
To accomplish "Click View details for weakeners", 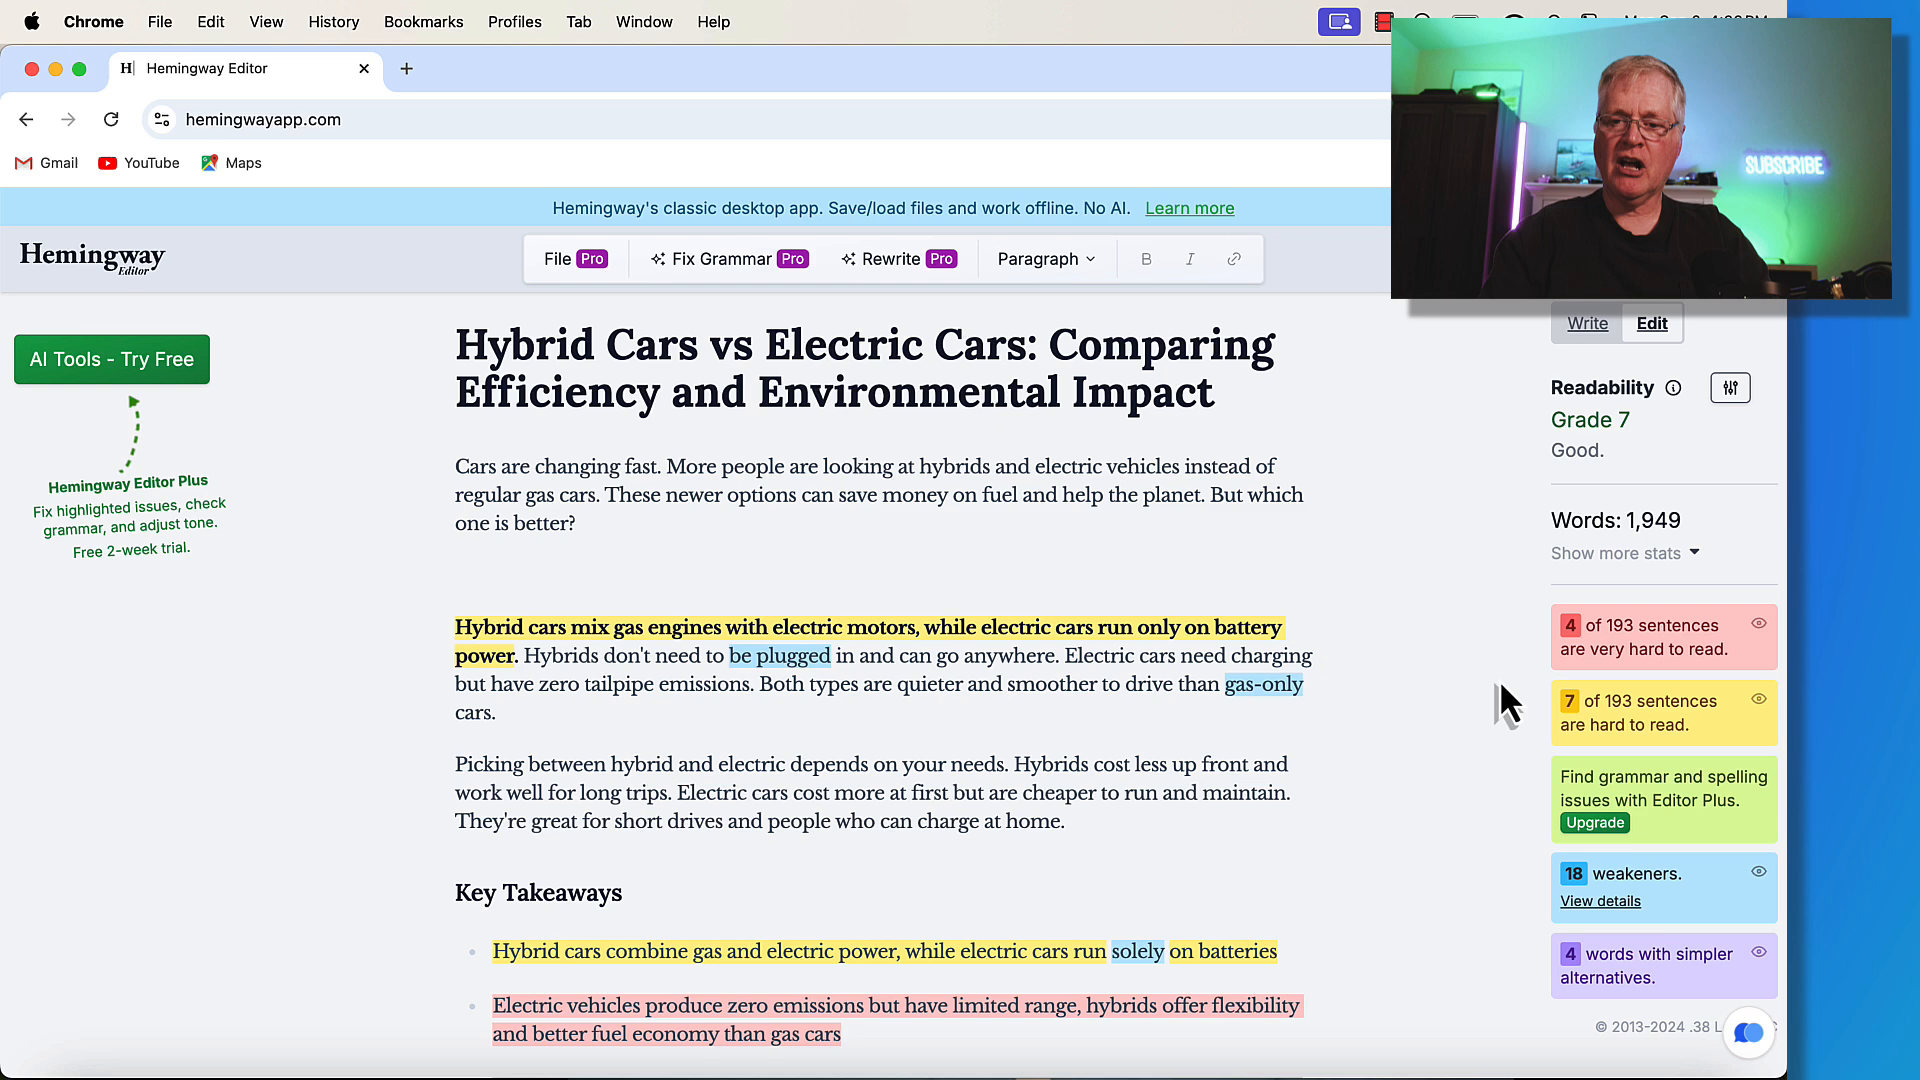I will tap(1600, 901).
